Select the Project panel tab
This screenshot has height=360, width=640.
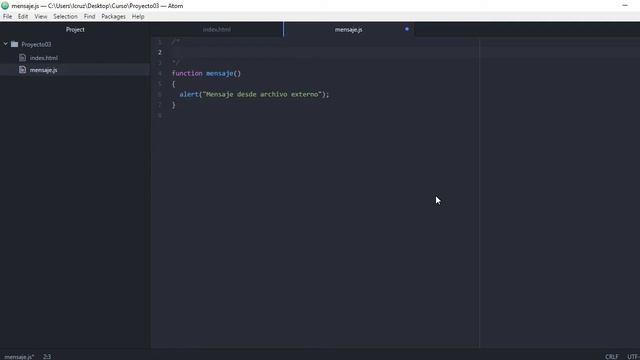[75, 29]
